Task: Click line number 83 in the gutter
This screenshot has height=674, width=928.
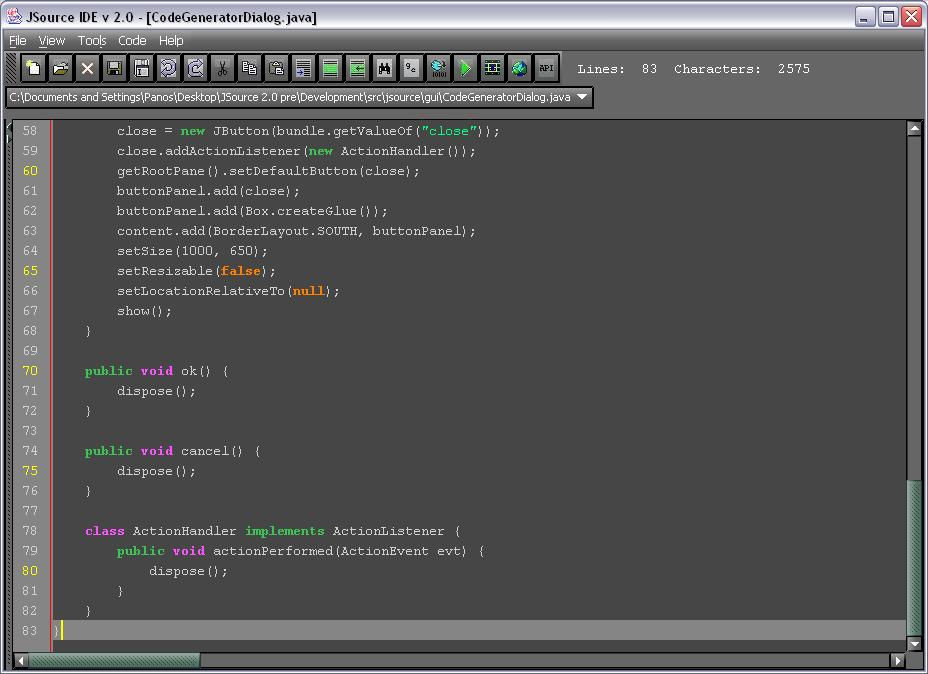Action: pos(30,631)
